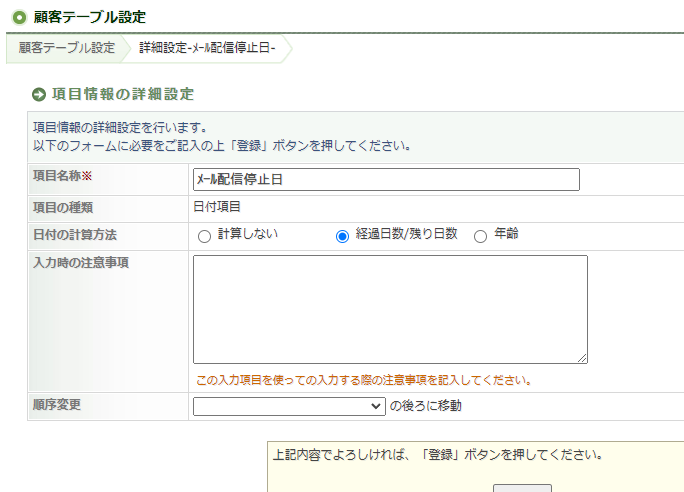Screen dimensions: 684x492
Task: Click the green circle icon beside page title
Action: [x=19, y=17]
